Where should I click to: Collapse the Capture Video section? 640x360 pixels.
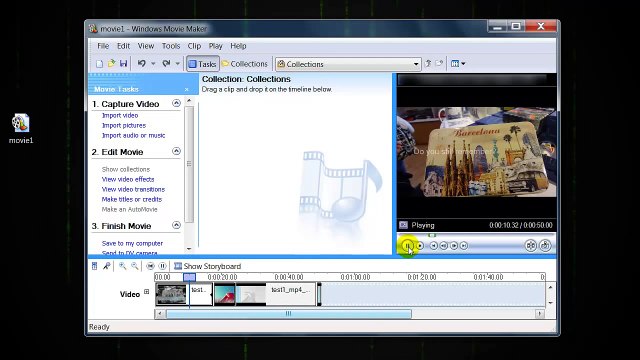[x=176, y=103]
